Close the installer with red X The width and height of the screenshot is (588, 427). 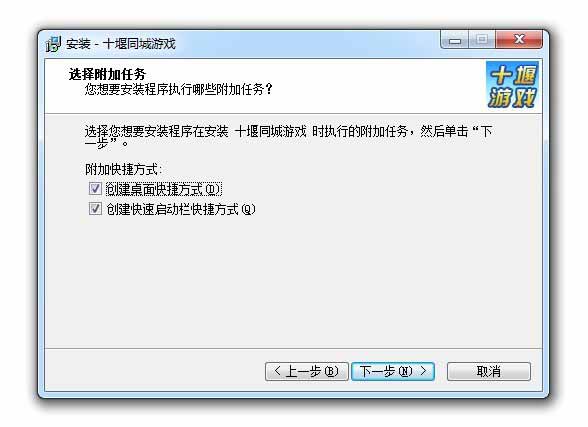(x=519, y=39)
